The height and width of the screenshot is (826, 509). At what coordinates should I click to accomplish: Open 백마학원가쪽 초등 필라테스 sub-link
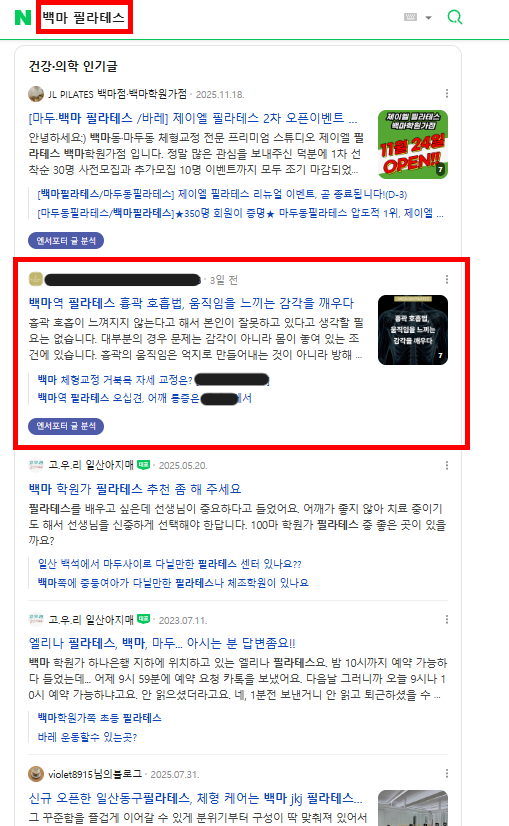coord(100,718)
